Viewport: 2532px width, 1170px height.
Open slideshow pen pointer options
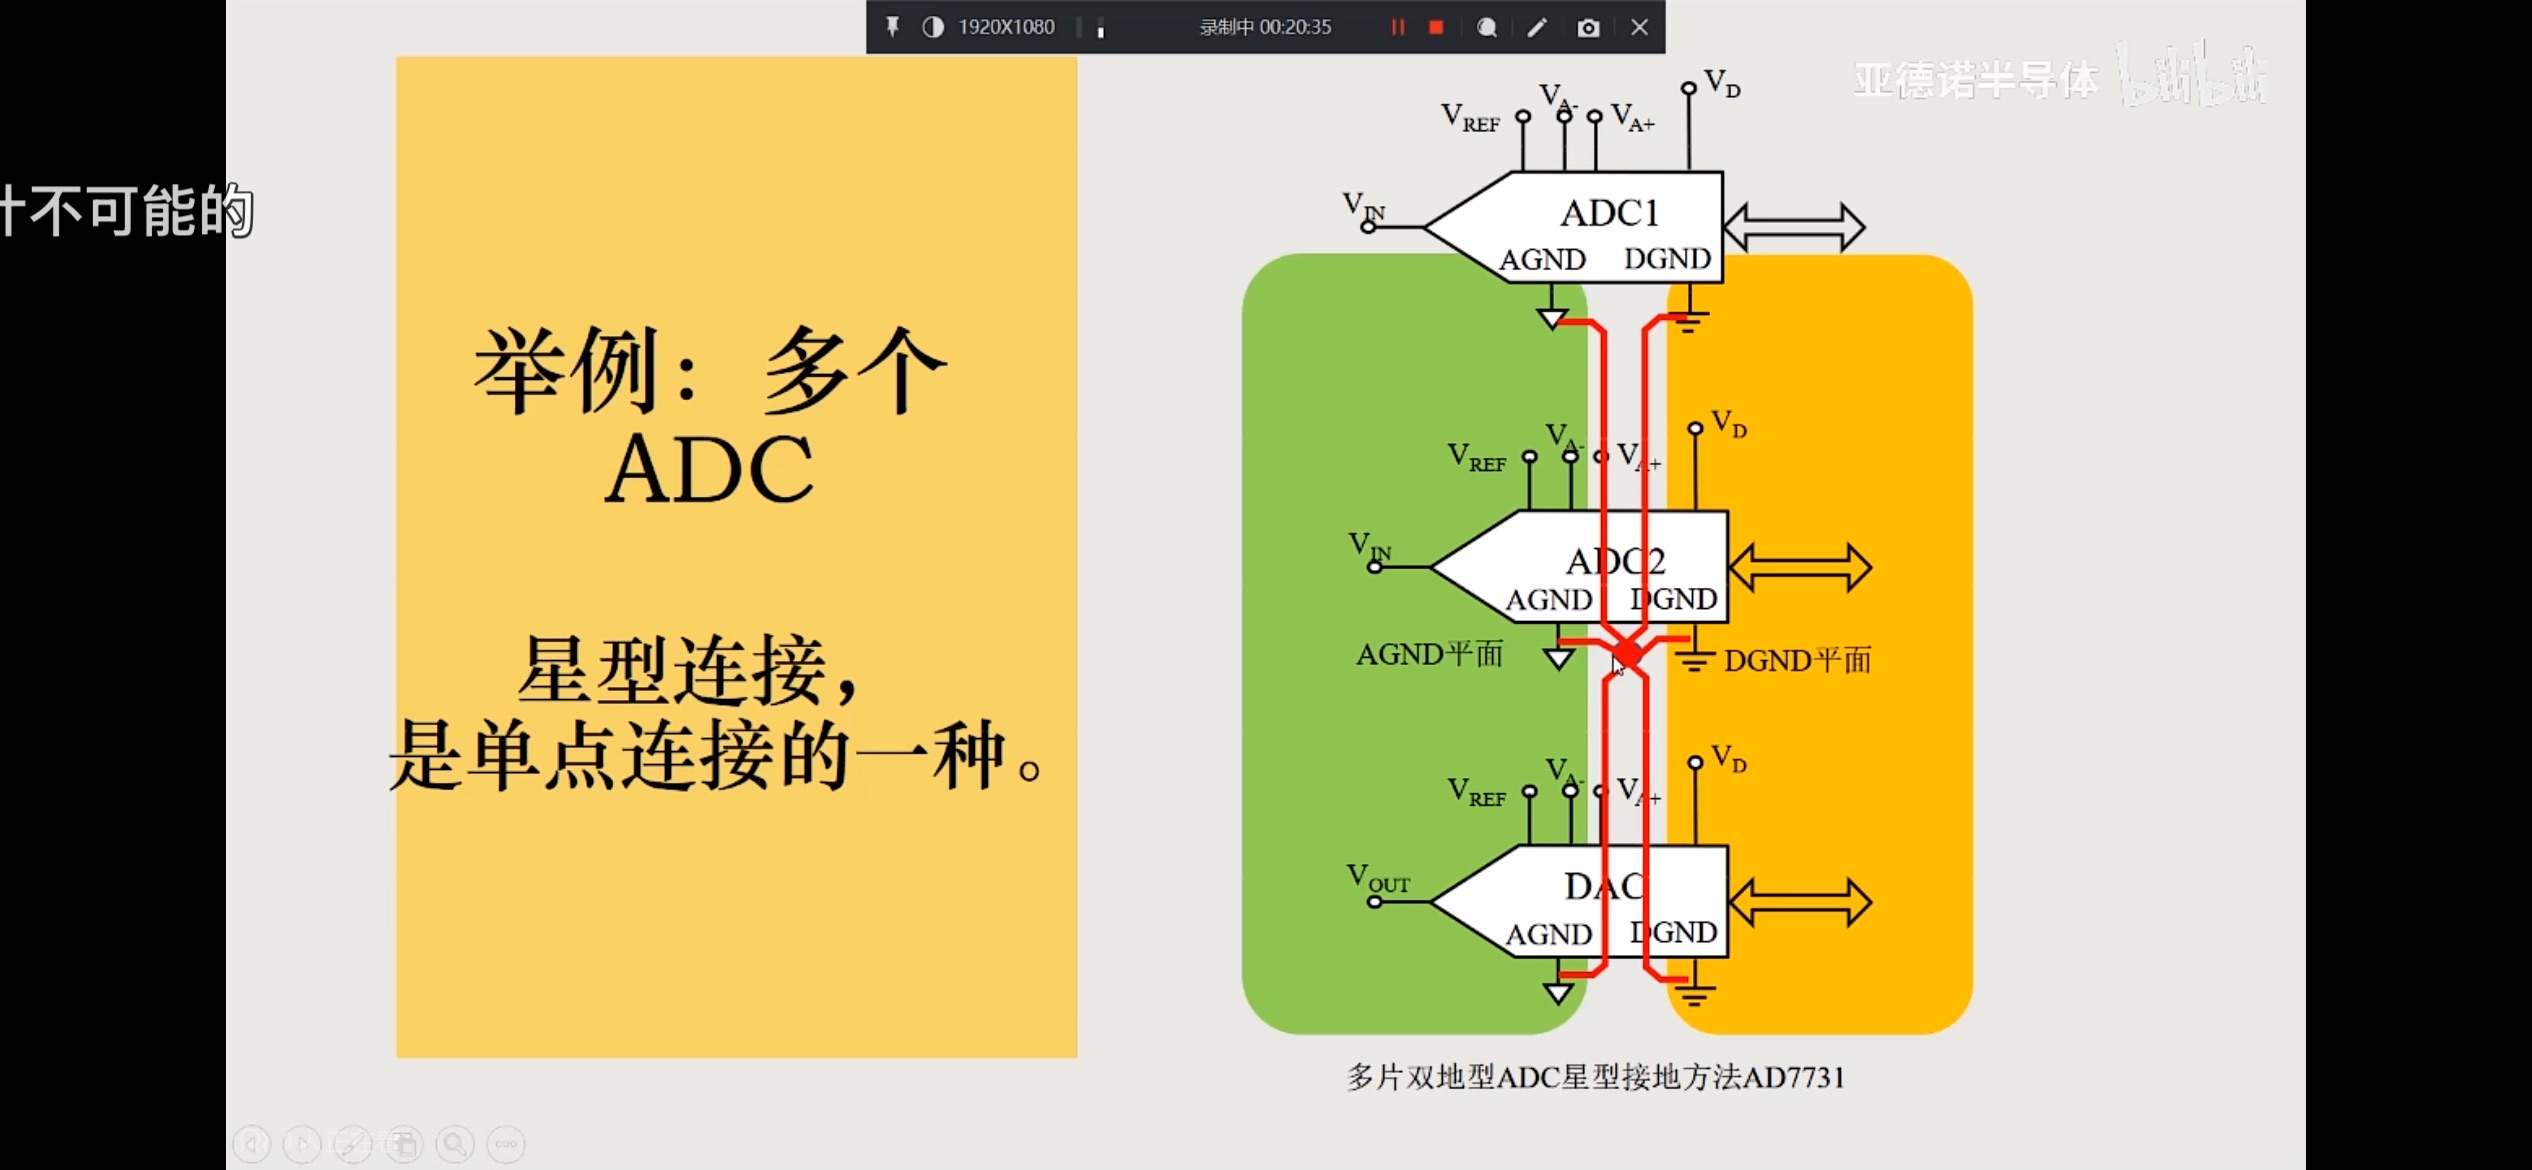(353, 1143)
